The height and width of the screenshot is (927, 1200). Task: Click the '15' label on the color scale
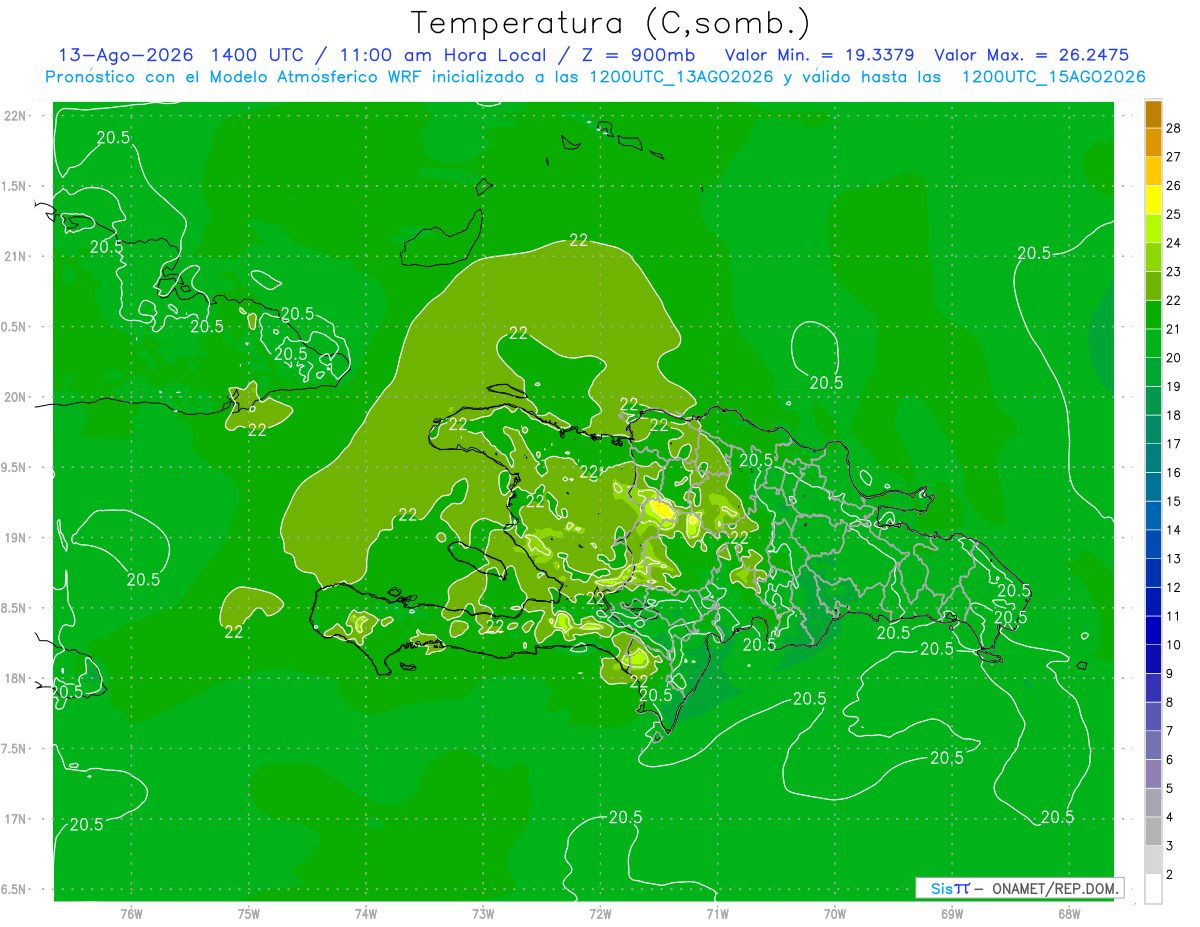pos(1174,501)
